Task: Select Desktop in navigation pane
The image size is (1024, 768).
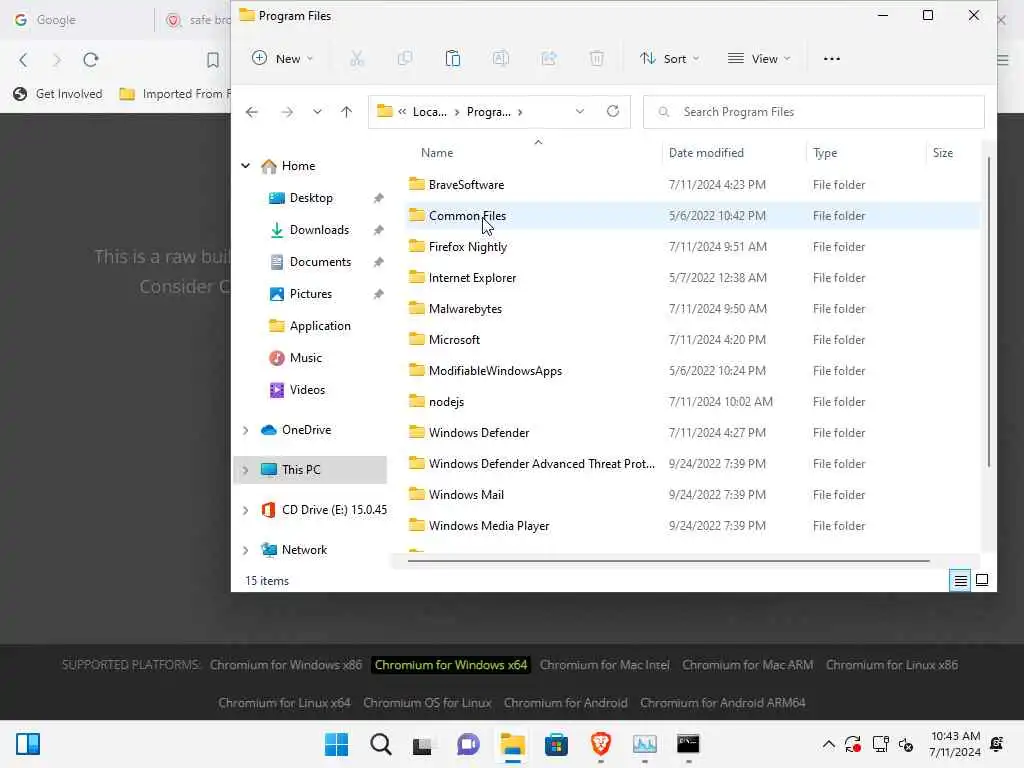Action: coord(311,198)
